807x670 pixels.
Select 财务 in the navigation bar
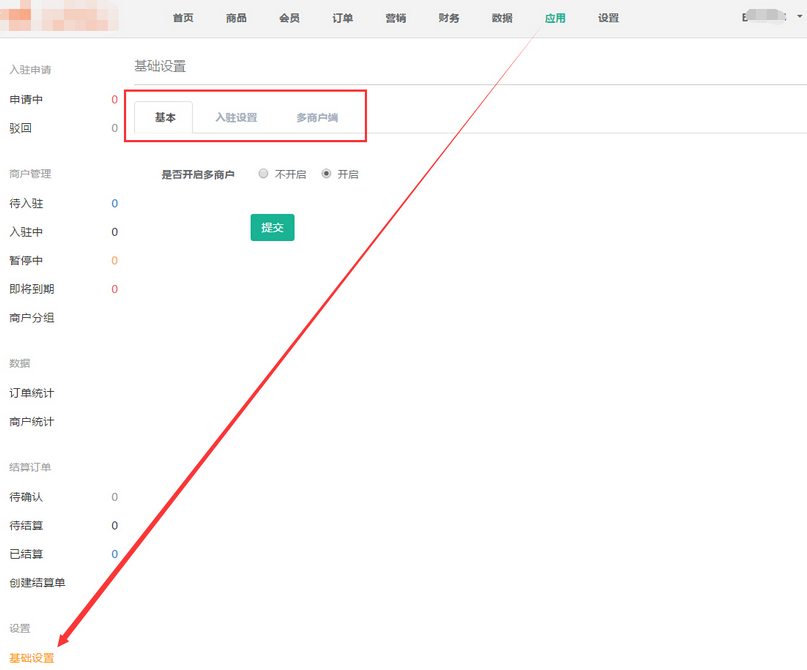(x=449, y=18)
